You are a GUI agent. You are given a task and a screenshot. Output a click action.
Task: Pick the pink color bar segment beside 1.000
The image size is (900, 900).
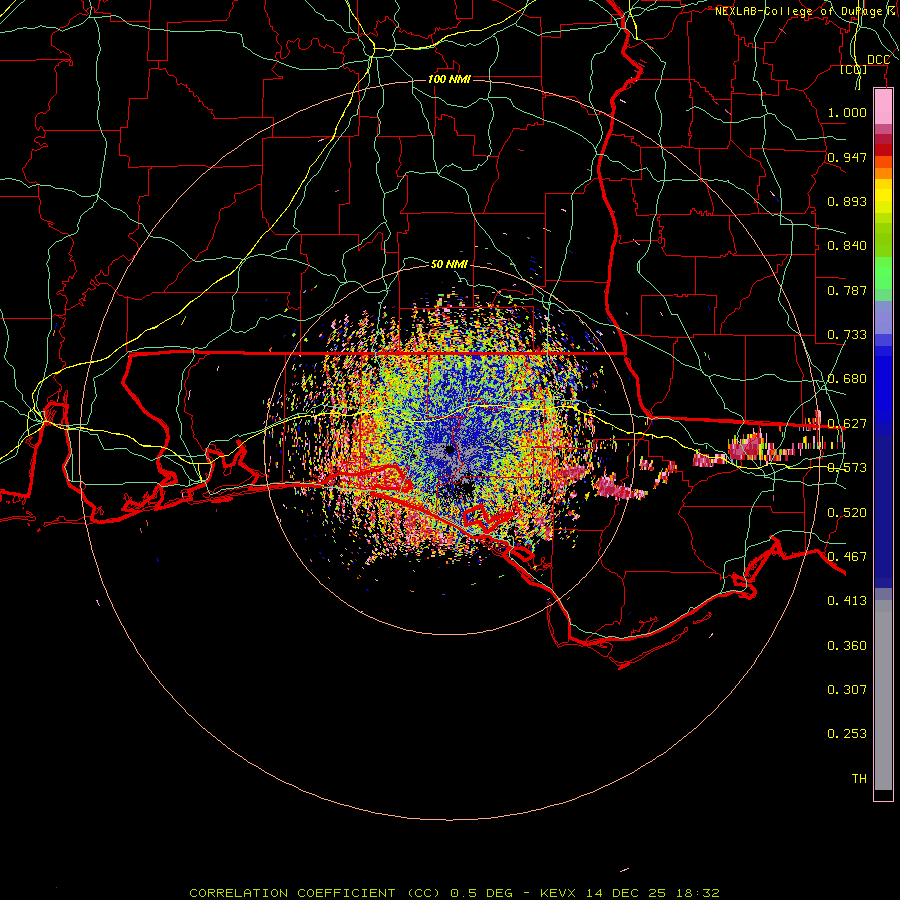(883, 107)
